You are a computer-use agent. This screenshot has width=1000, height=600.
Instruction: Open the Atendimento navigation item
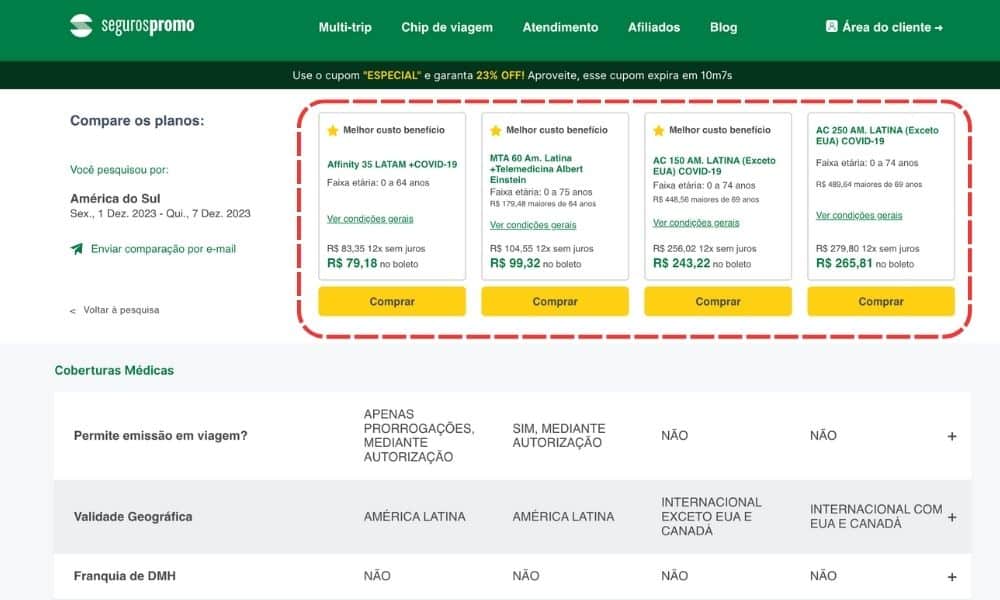point(561,27)
